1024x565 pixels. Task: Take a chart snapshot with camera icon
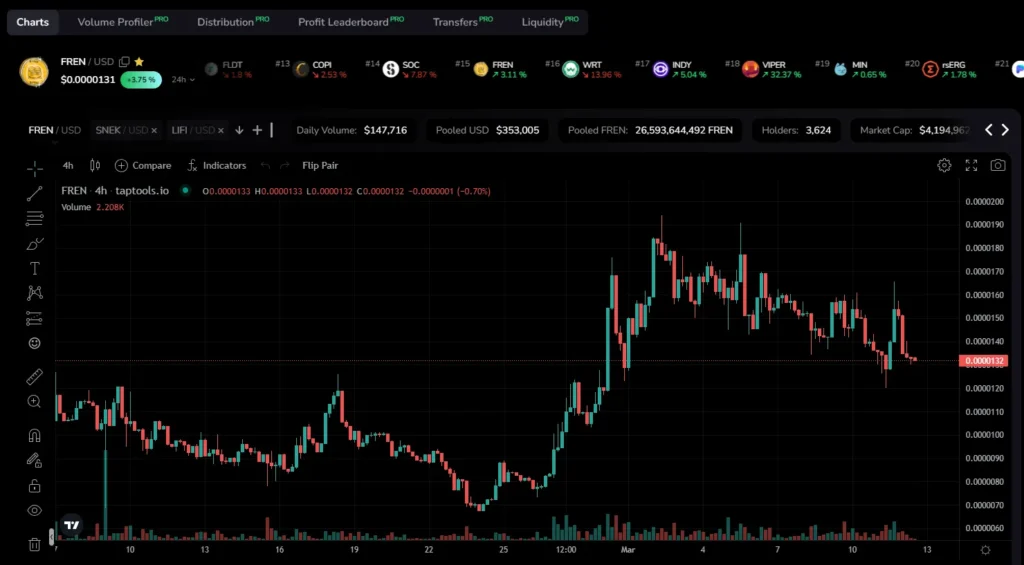pyautogui.click(x=998, y=165)
